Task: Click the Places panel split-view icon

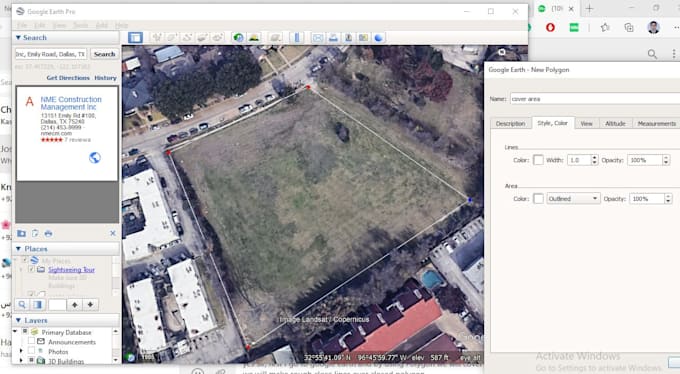Action: 38,305
